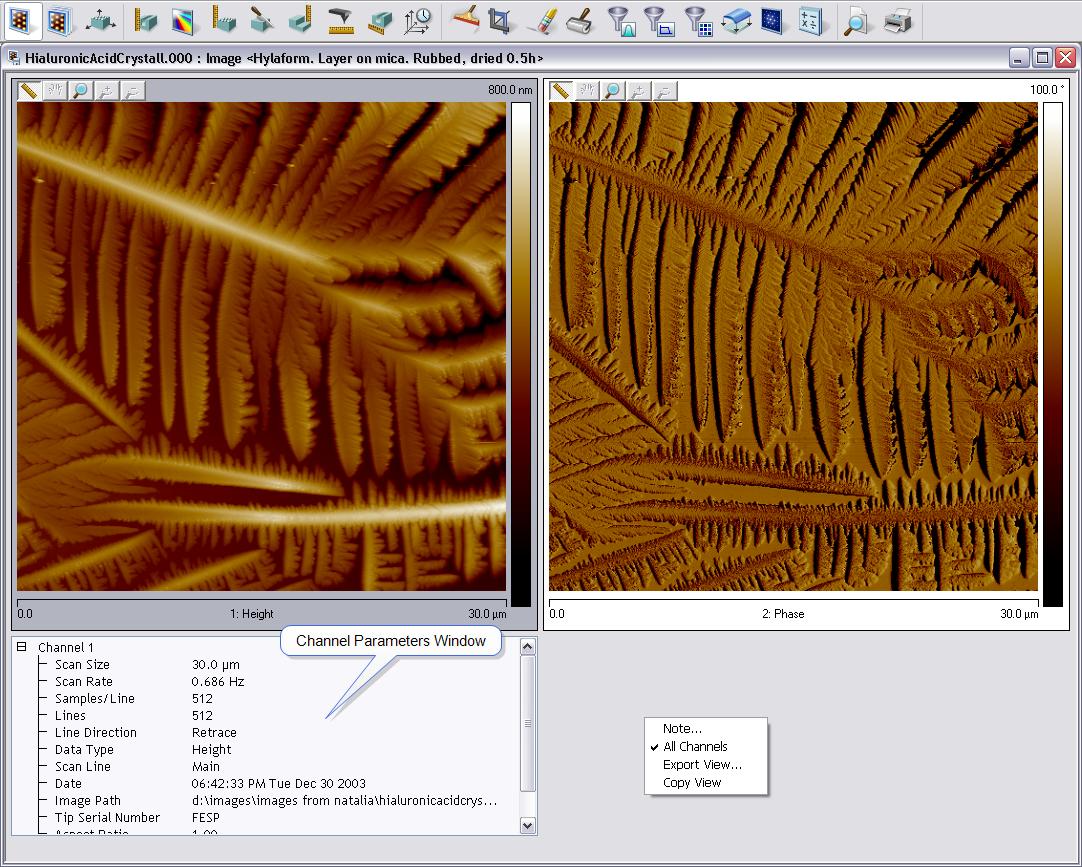Click the knife section analysis icon

261,19
